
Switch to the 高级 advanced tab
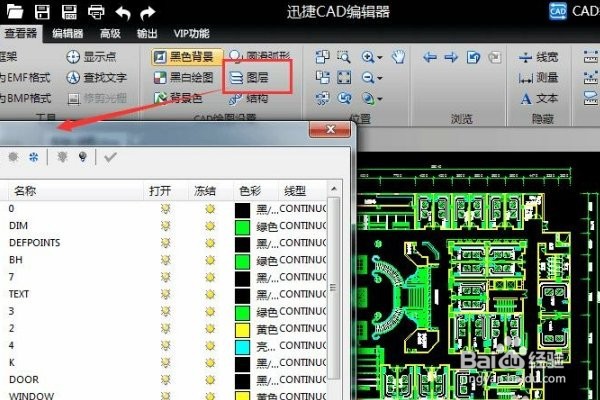tap(110, 34)
